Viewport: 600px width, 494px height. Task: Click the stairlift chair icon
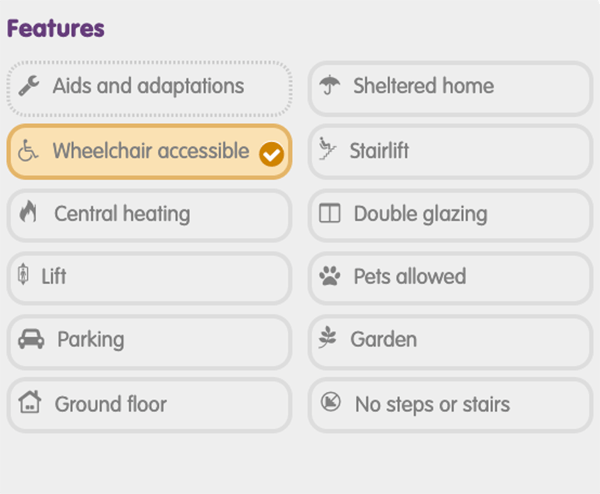coord(328,148)
